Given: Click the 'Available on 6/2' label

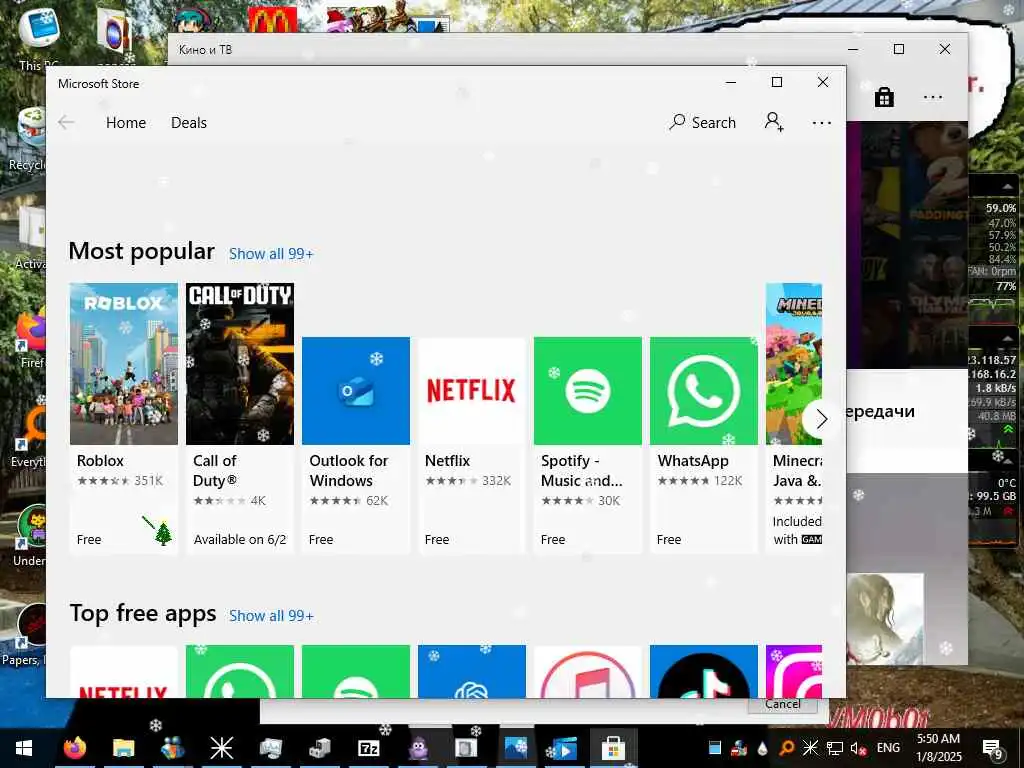Looking at the screenshot, I should [x=240, y=539].
